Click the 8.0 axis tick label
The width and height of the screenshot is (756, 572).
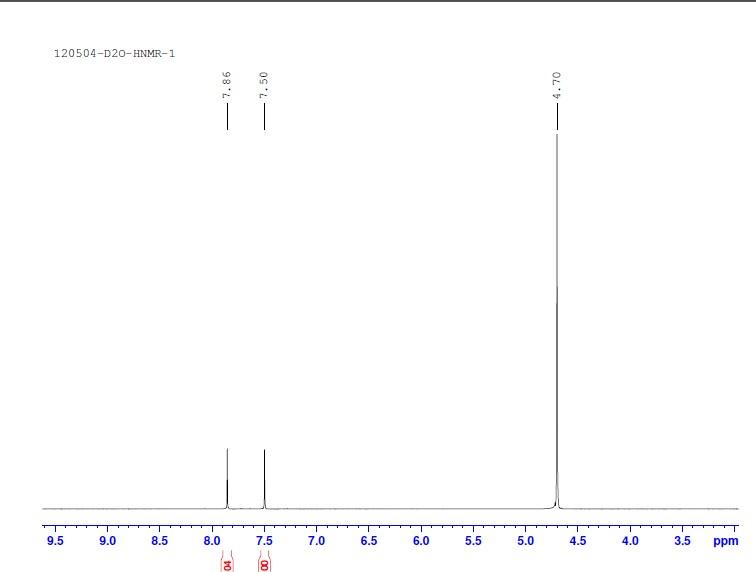(212, 541)
